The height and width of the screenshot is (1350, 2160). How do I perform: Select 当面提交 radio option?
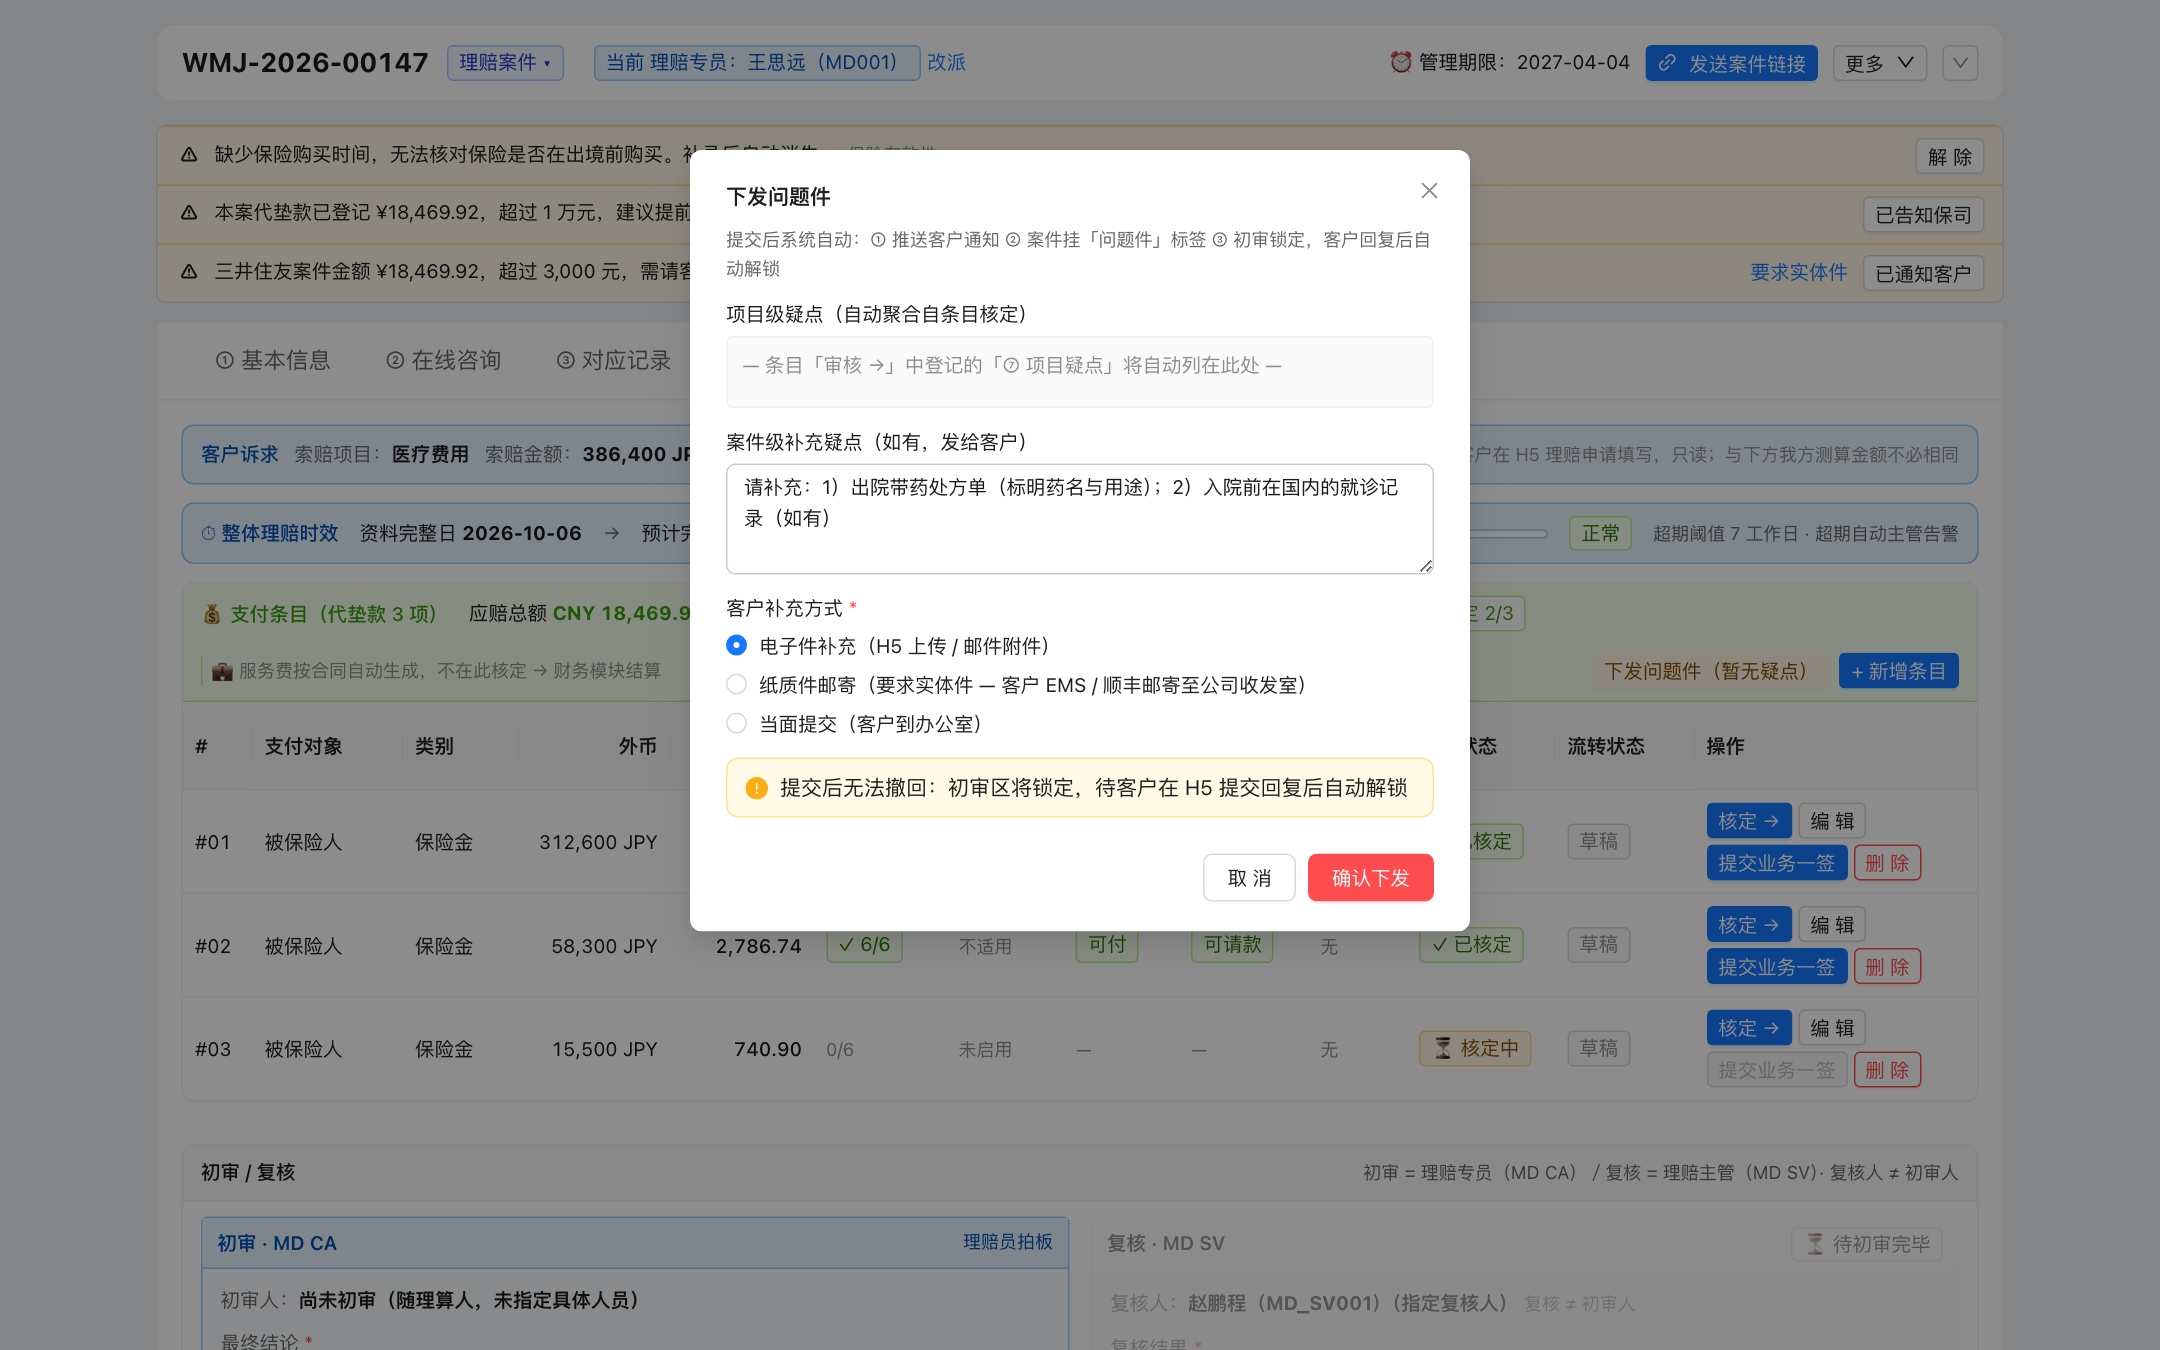[x=737, y=724]
